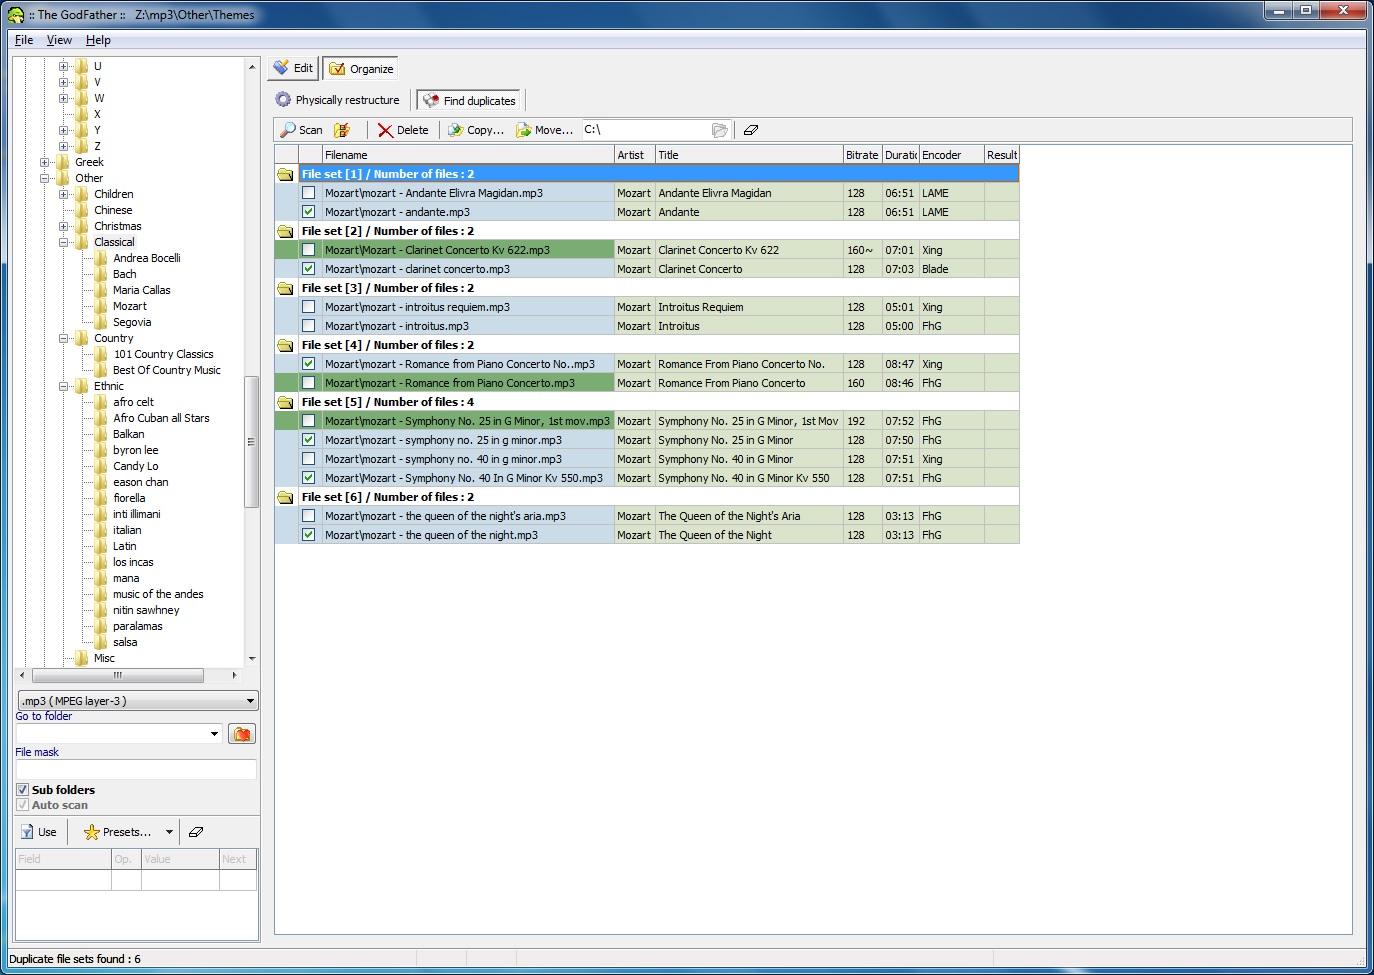The image size is (1374, 975).
Task: Check mozart - Andante Elivra Magidan.mp3 checkbox
Action: [309, 193]
